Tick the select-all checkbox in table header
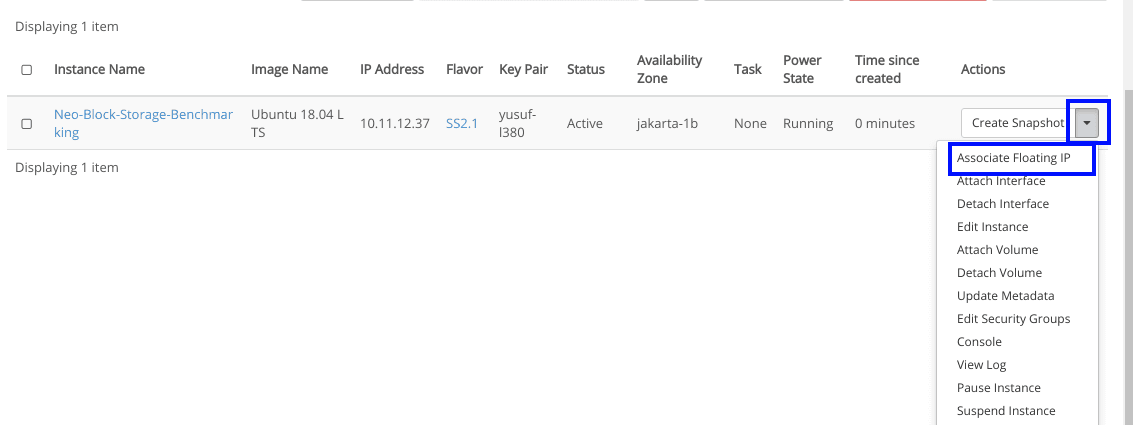This screenshot has width=1133, height=425. [x=27, y=70]
